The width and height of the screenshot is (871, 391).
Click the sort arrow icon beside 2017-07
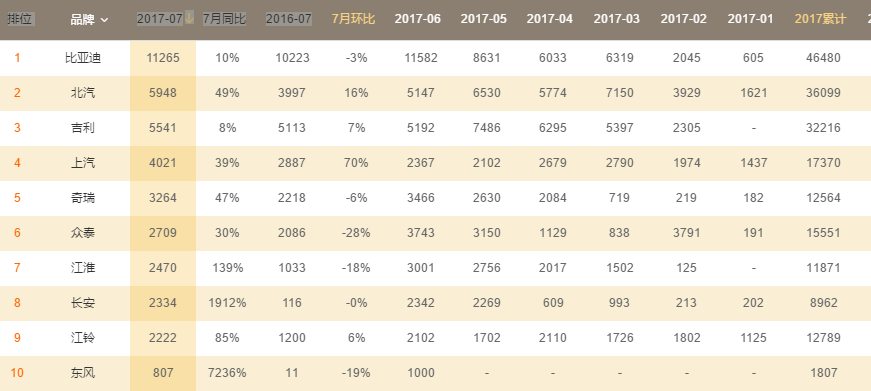coord(189,18)
